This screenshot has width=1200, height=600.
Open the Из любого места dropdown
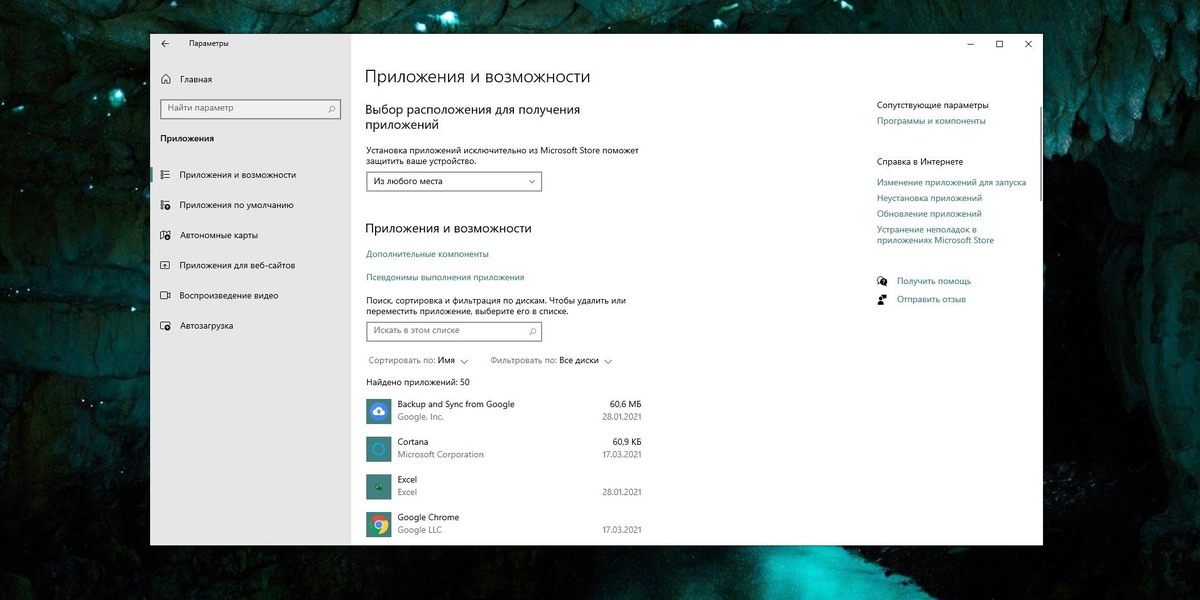[x=454, y=181]
